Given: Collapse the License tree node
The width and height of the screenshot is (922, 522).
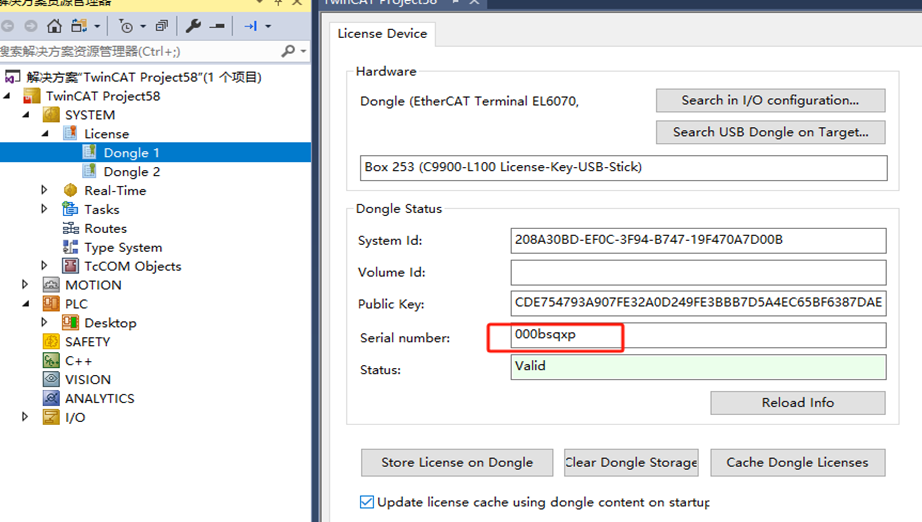Looking at the screenshot, I should point(45,133).
